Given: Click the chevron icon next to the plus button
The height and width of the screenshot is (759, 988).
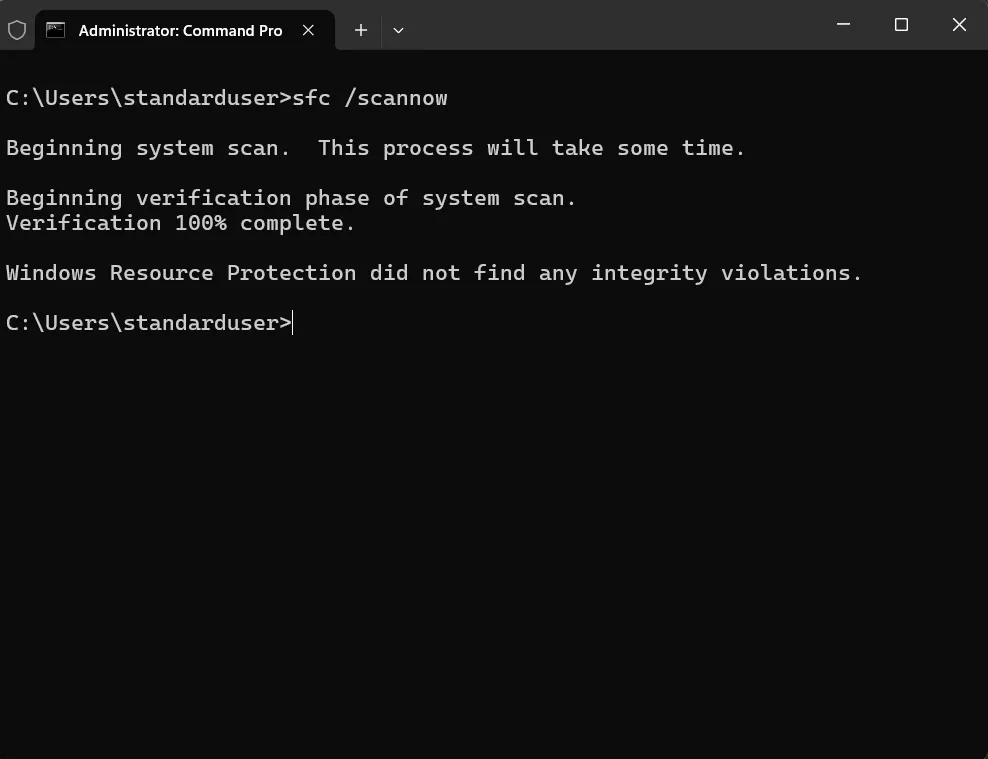Looking at the screenshot, I should coord(398,30).
